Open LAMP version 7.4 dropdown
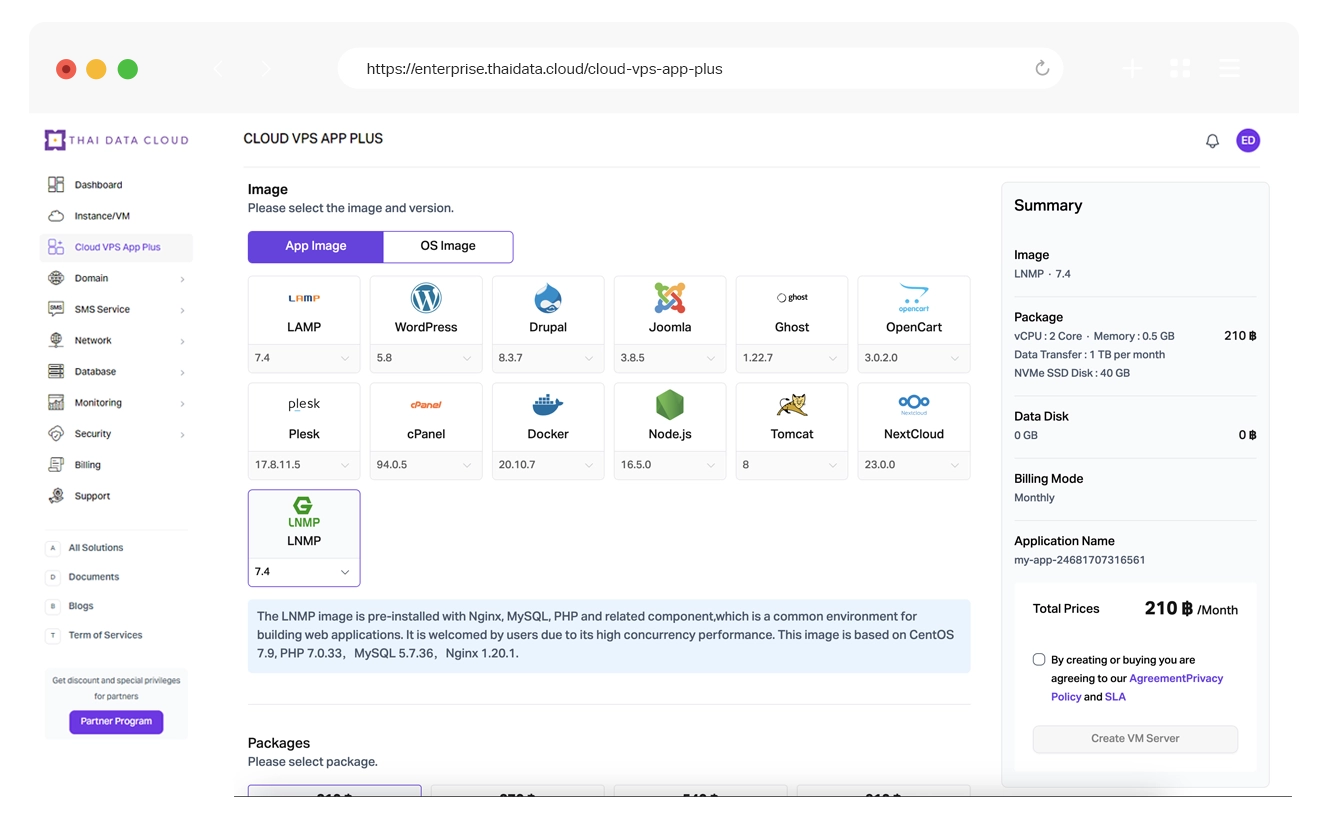 (x=304, y=358)
